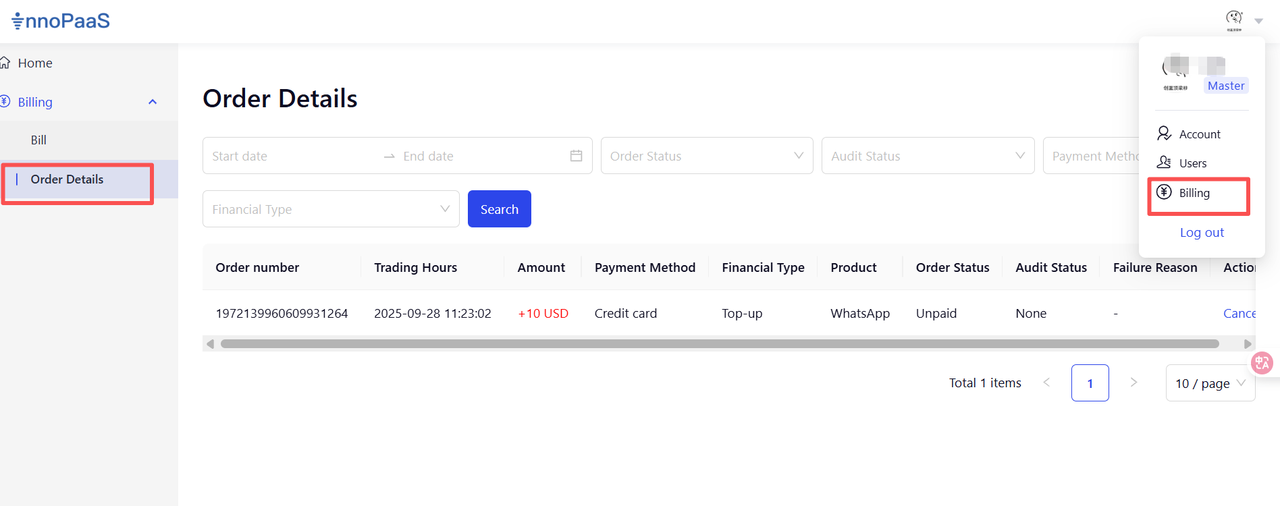
Task: Click the Account person icon in menu
Action: [x=1164, y=134]
